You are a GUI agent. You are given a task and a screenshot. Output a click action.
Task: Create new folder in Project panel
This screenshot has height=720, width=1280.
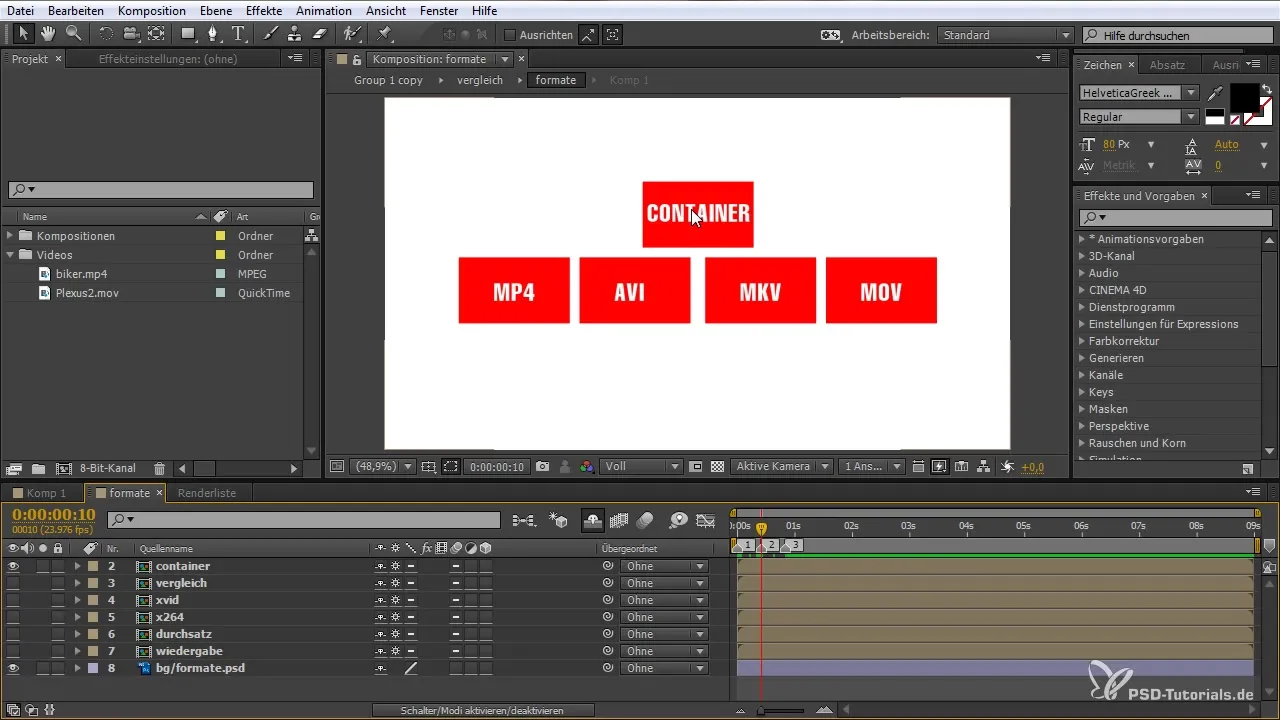click(x=38, y=468)
